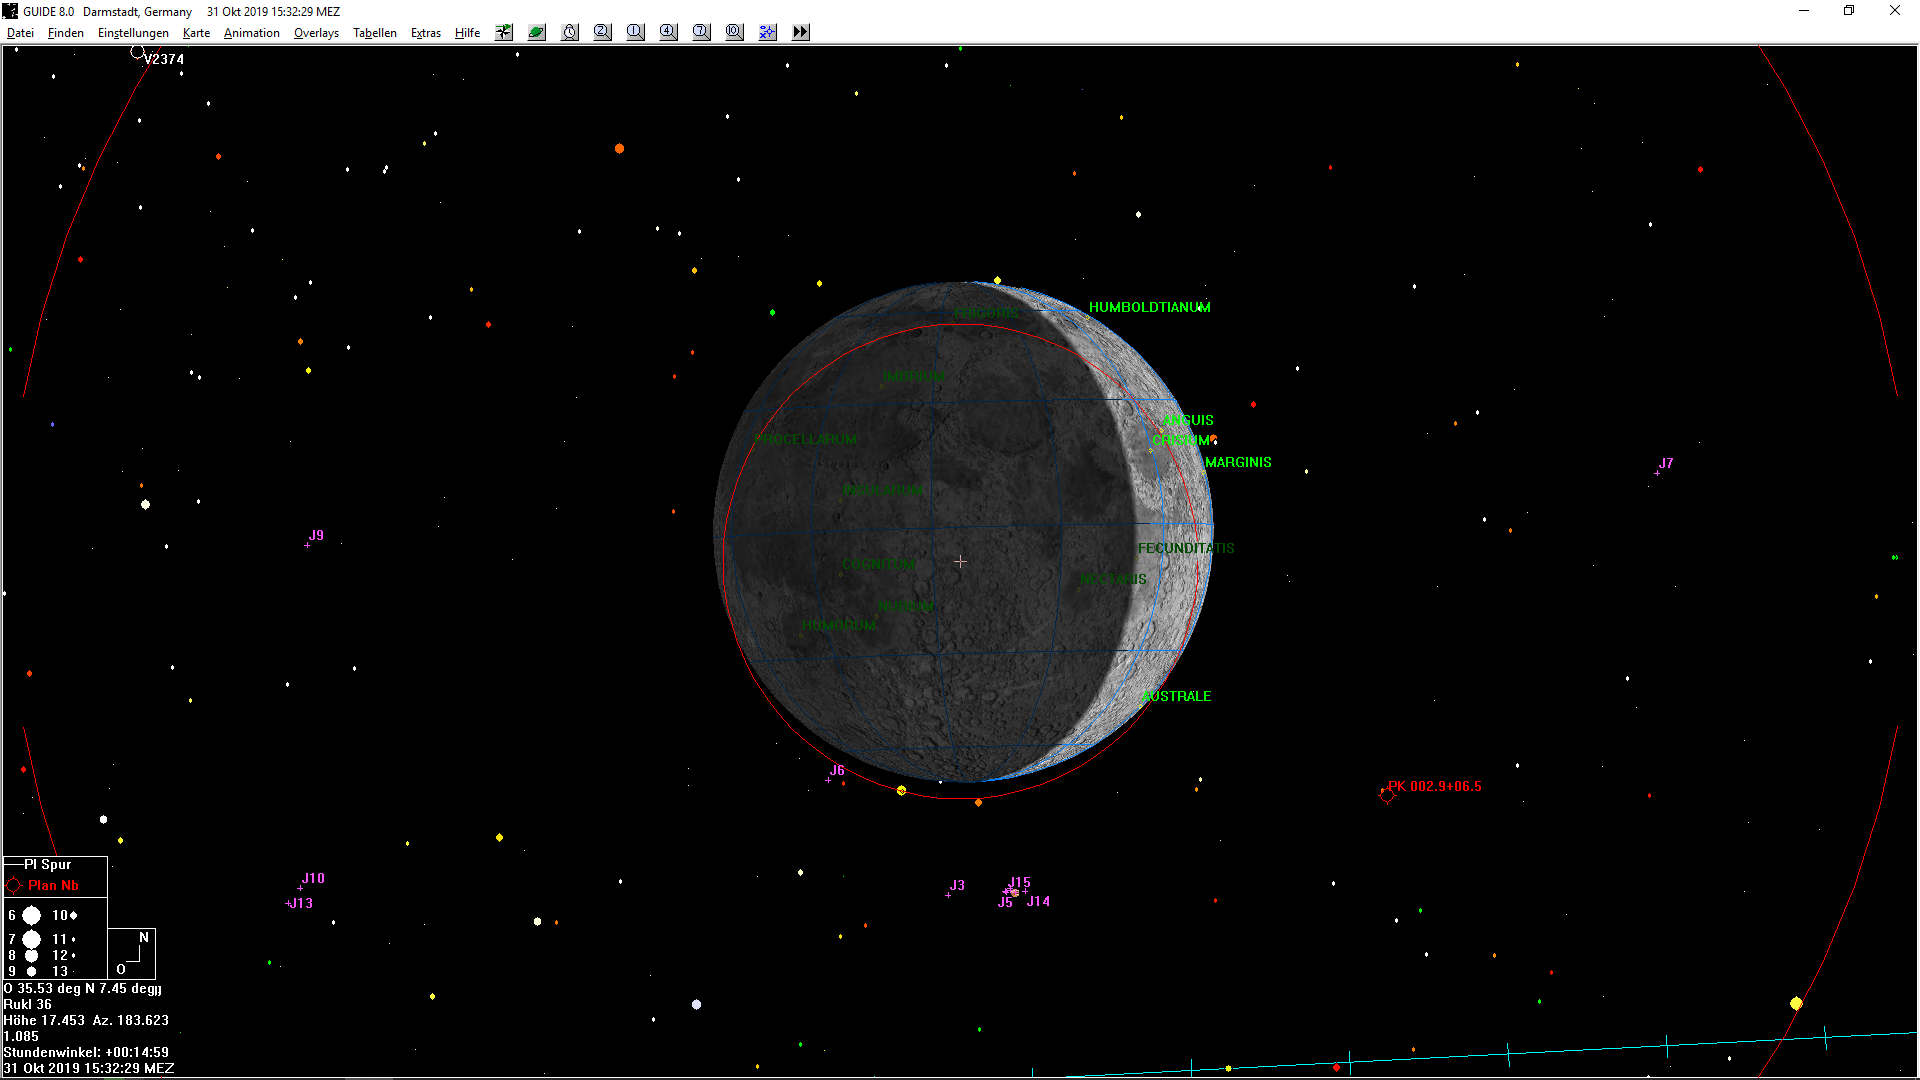Click the COGNITUM label on the Moon
The width and height of the screenshot is (1920, 1080).
click(878, 565)
